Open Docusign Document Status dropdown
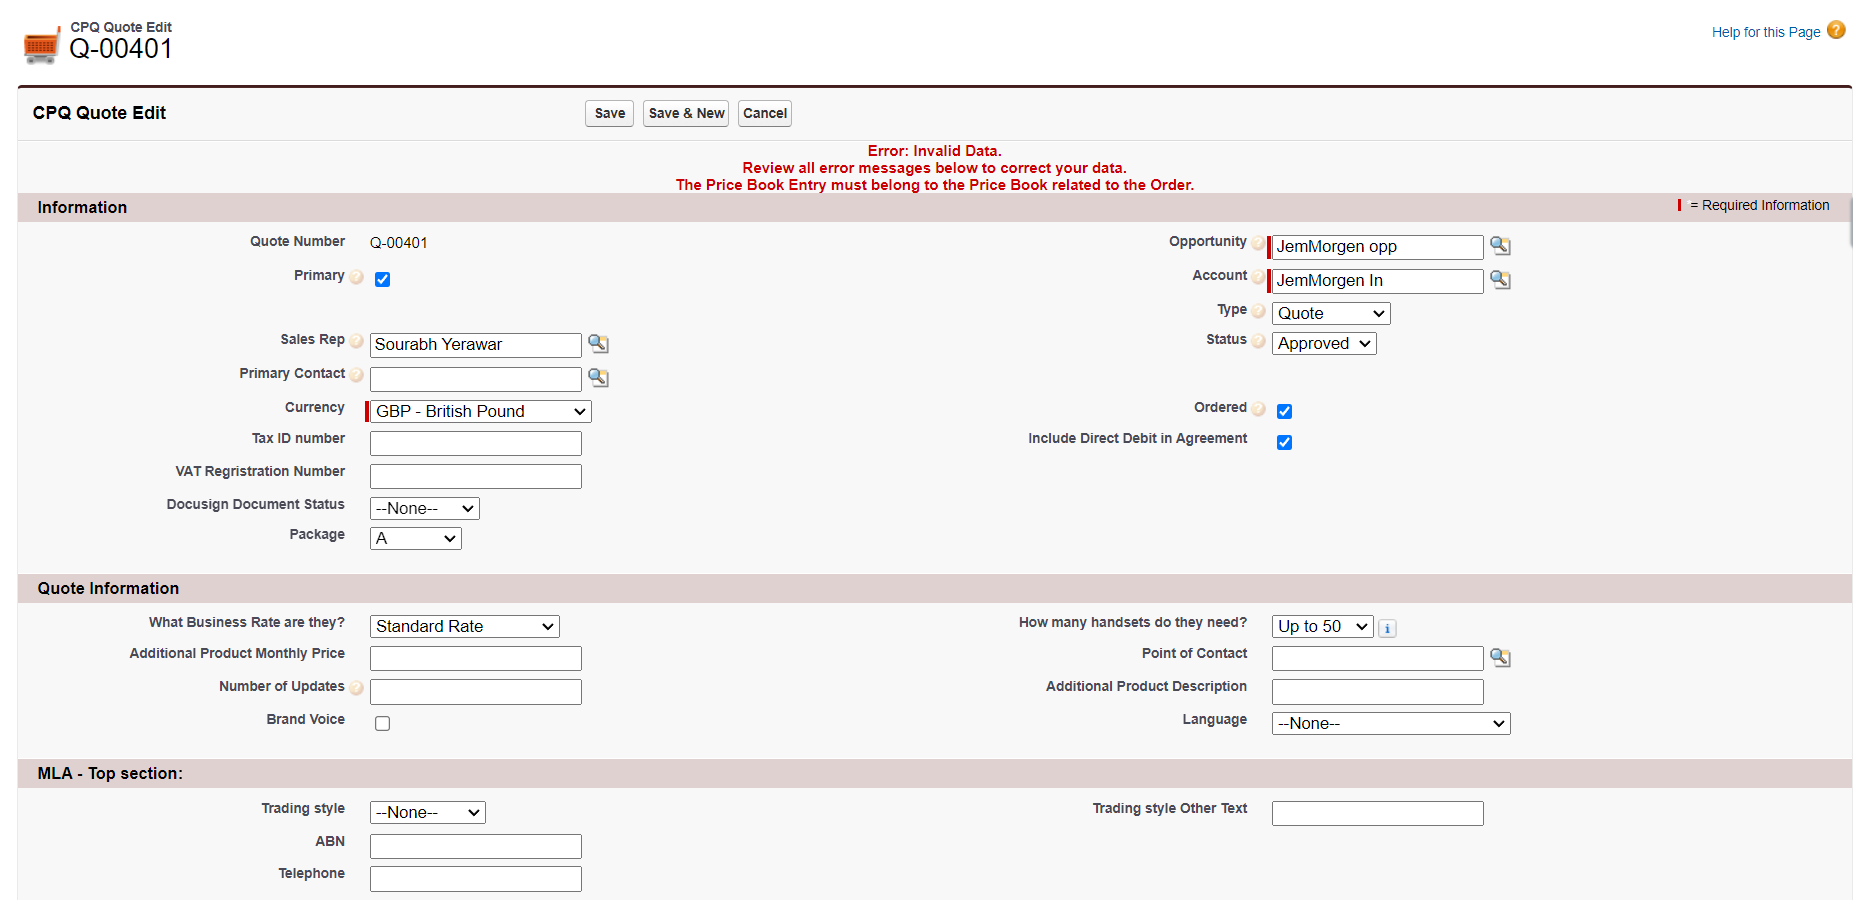This screenshot has width=1853, height=900. tap(425, 508)
